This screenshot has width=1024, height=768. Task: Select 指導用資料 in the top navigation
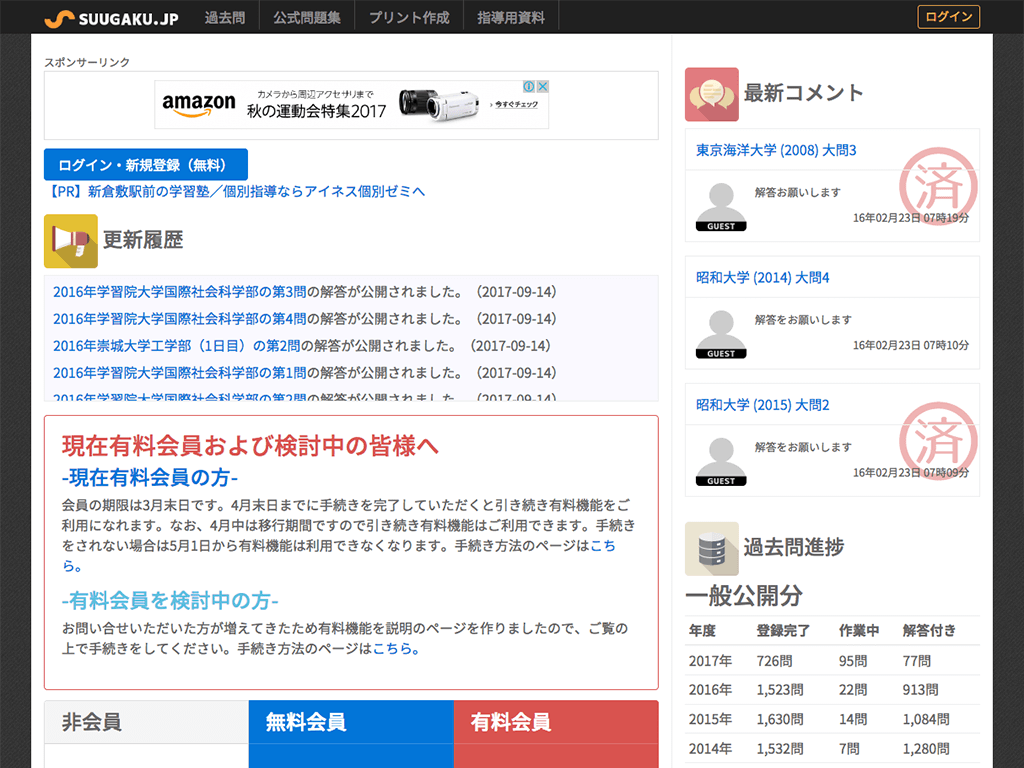(511, 18)
